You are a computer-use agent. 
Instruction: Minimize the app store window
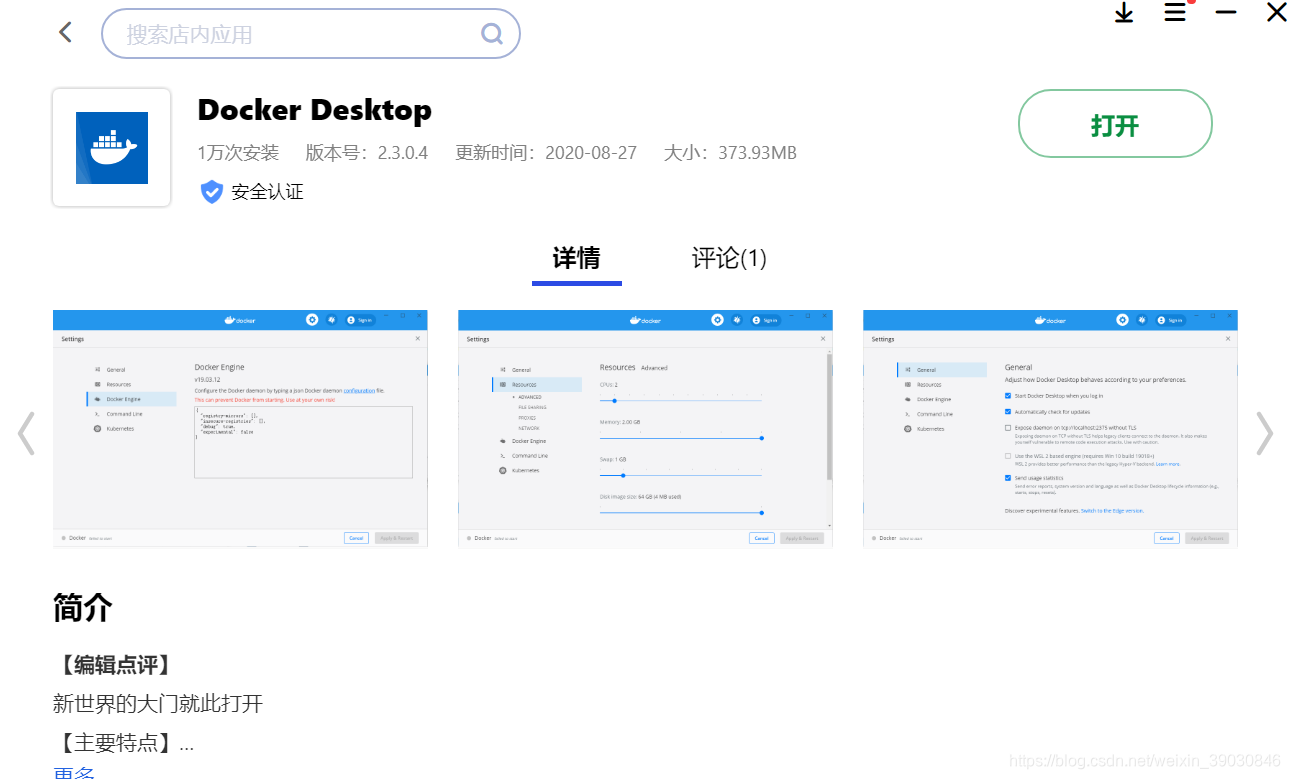click(1226, 12)
